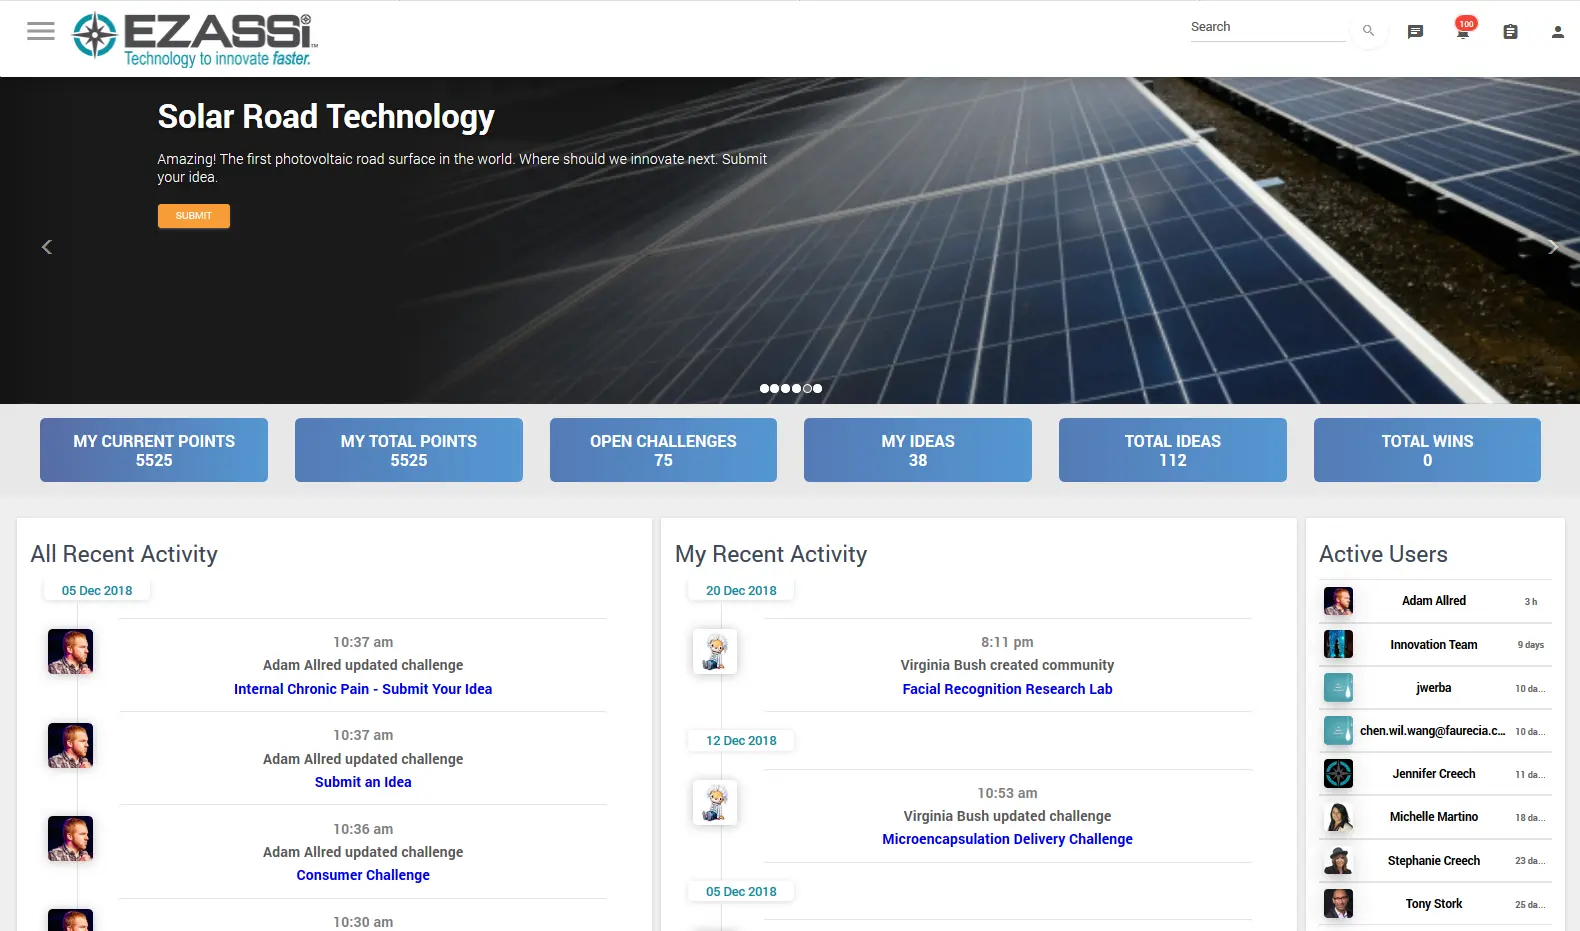Select the fourth carousel dot
Viewport: 1580px width, 931px height.
(797, 388)
